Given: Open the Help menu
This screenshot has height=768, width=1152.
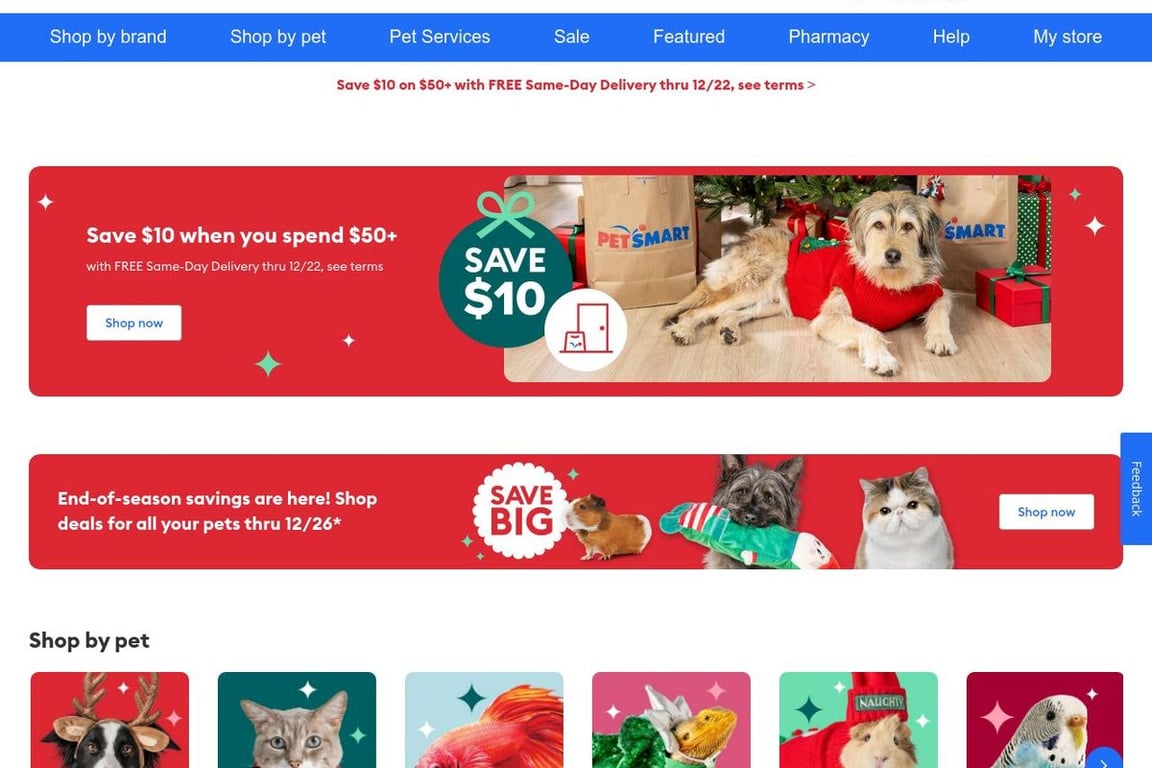Looking at the screenshot, I should tap(951, 37).
